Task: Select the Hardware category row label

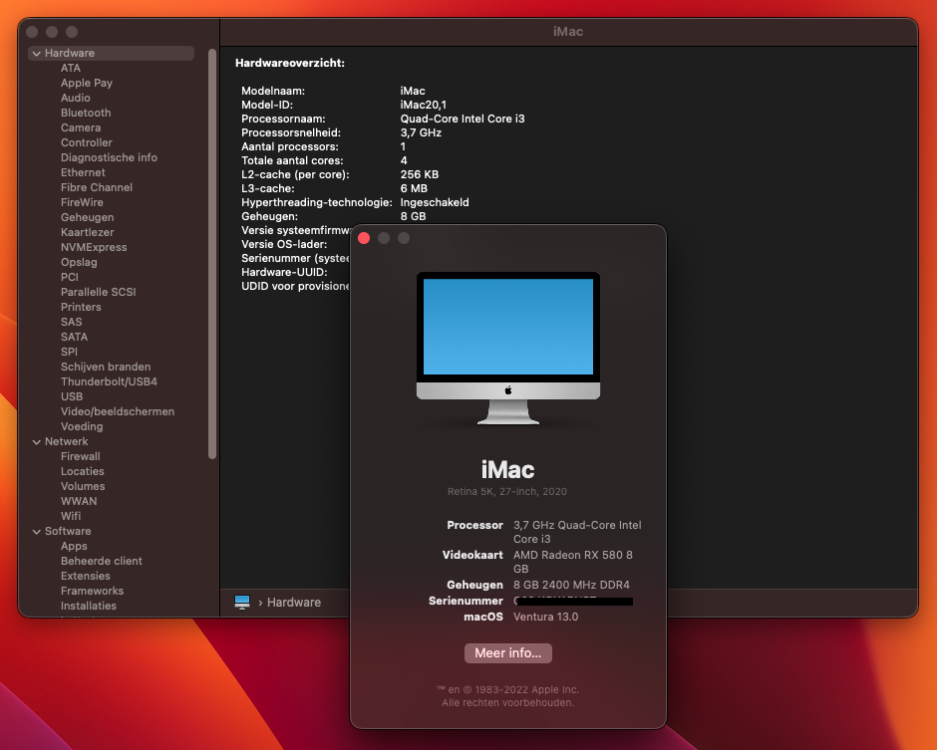Action: coord(69,53)
